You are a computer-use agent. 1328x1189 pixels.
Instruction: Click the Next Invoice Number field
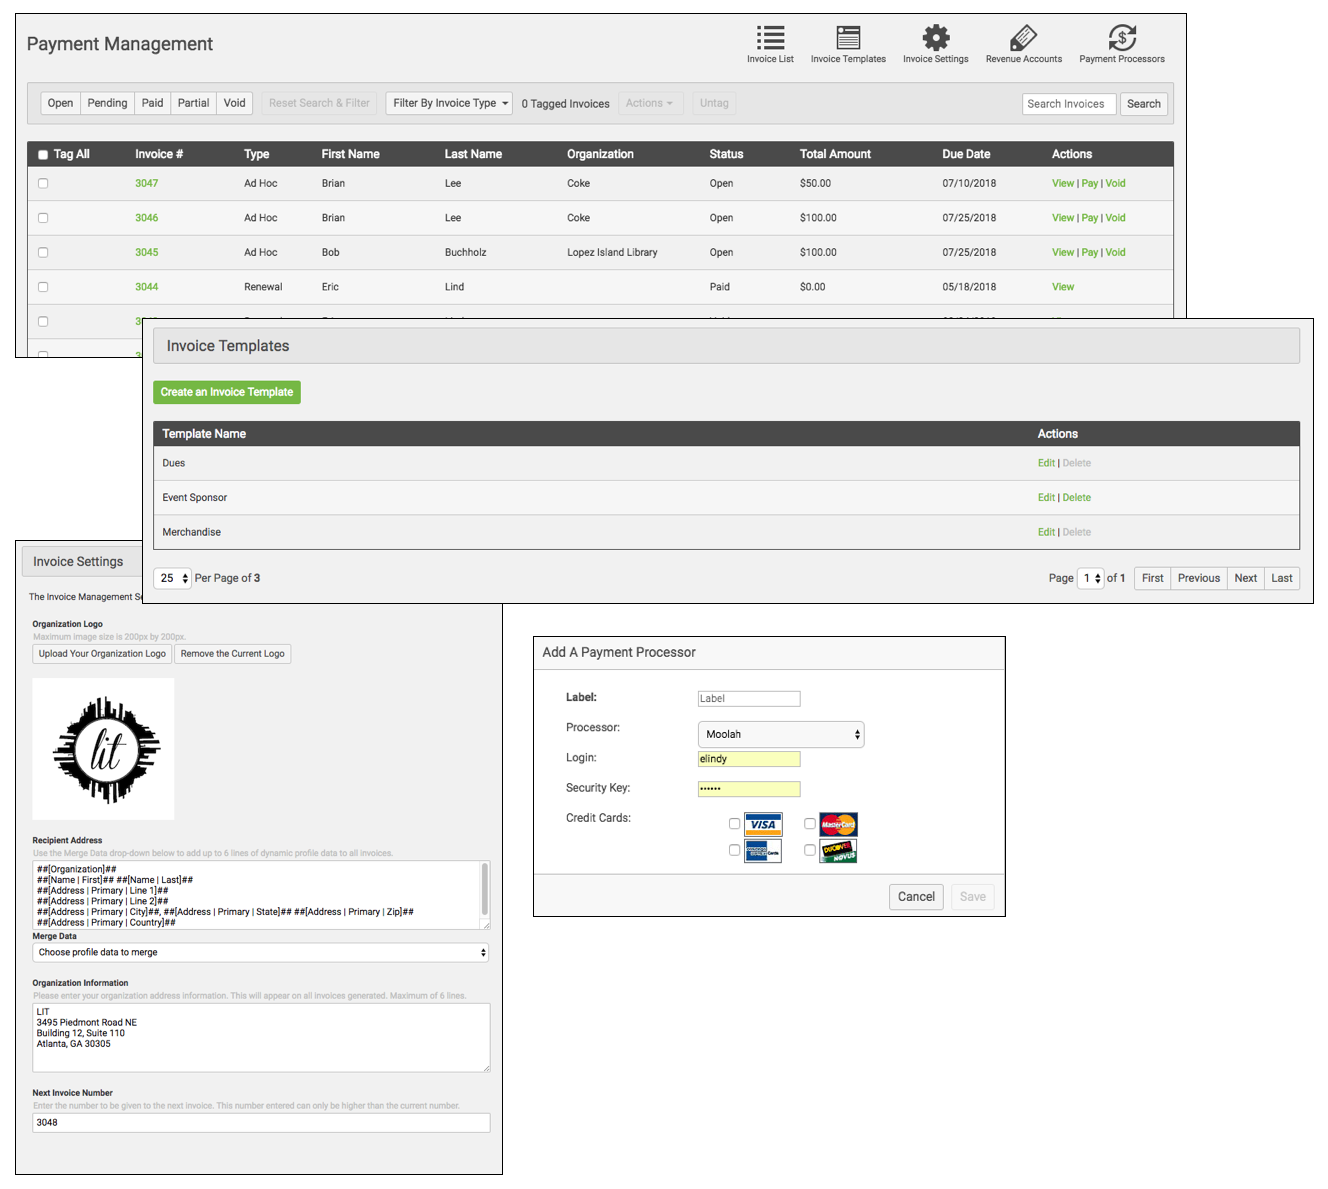tap(261, 1123)
